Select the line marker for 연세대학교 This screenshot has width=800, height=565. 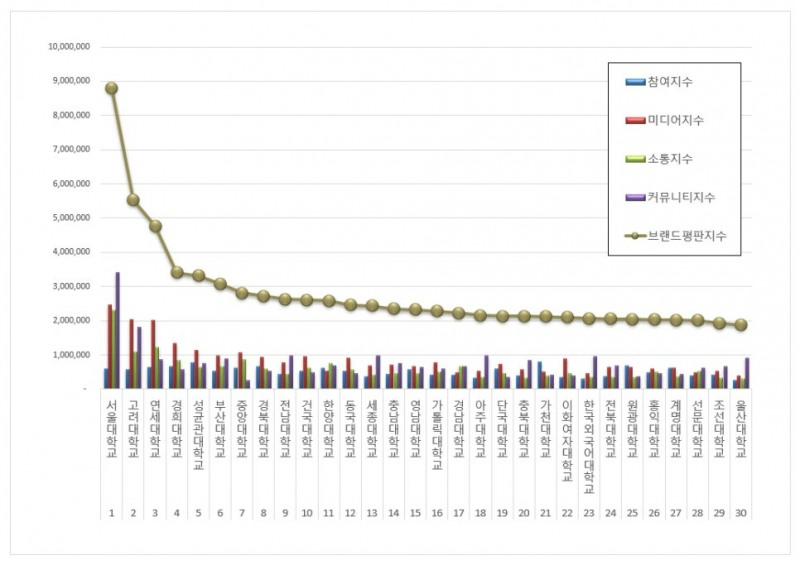click(x=155, y=226)
